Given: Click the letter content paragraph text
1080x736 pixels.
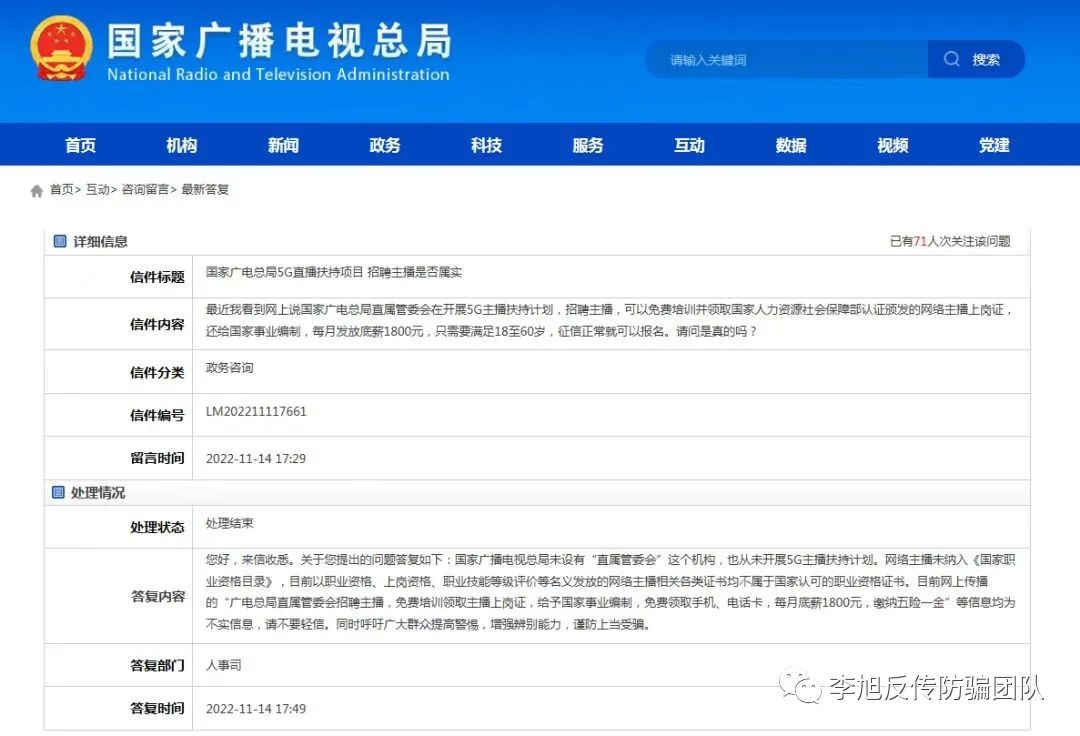Looking at the screenshot, I should point(610,320).
